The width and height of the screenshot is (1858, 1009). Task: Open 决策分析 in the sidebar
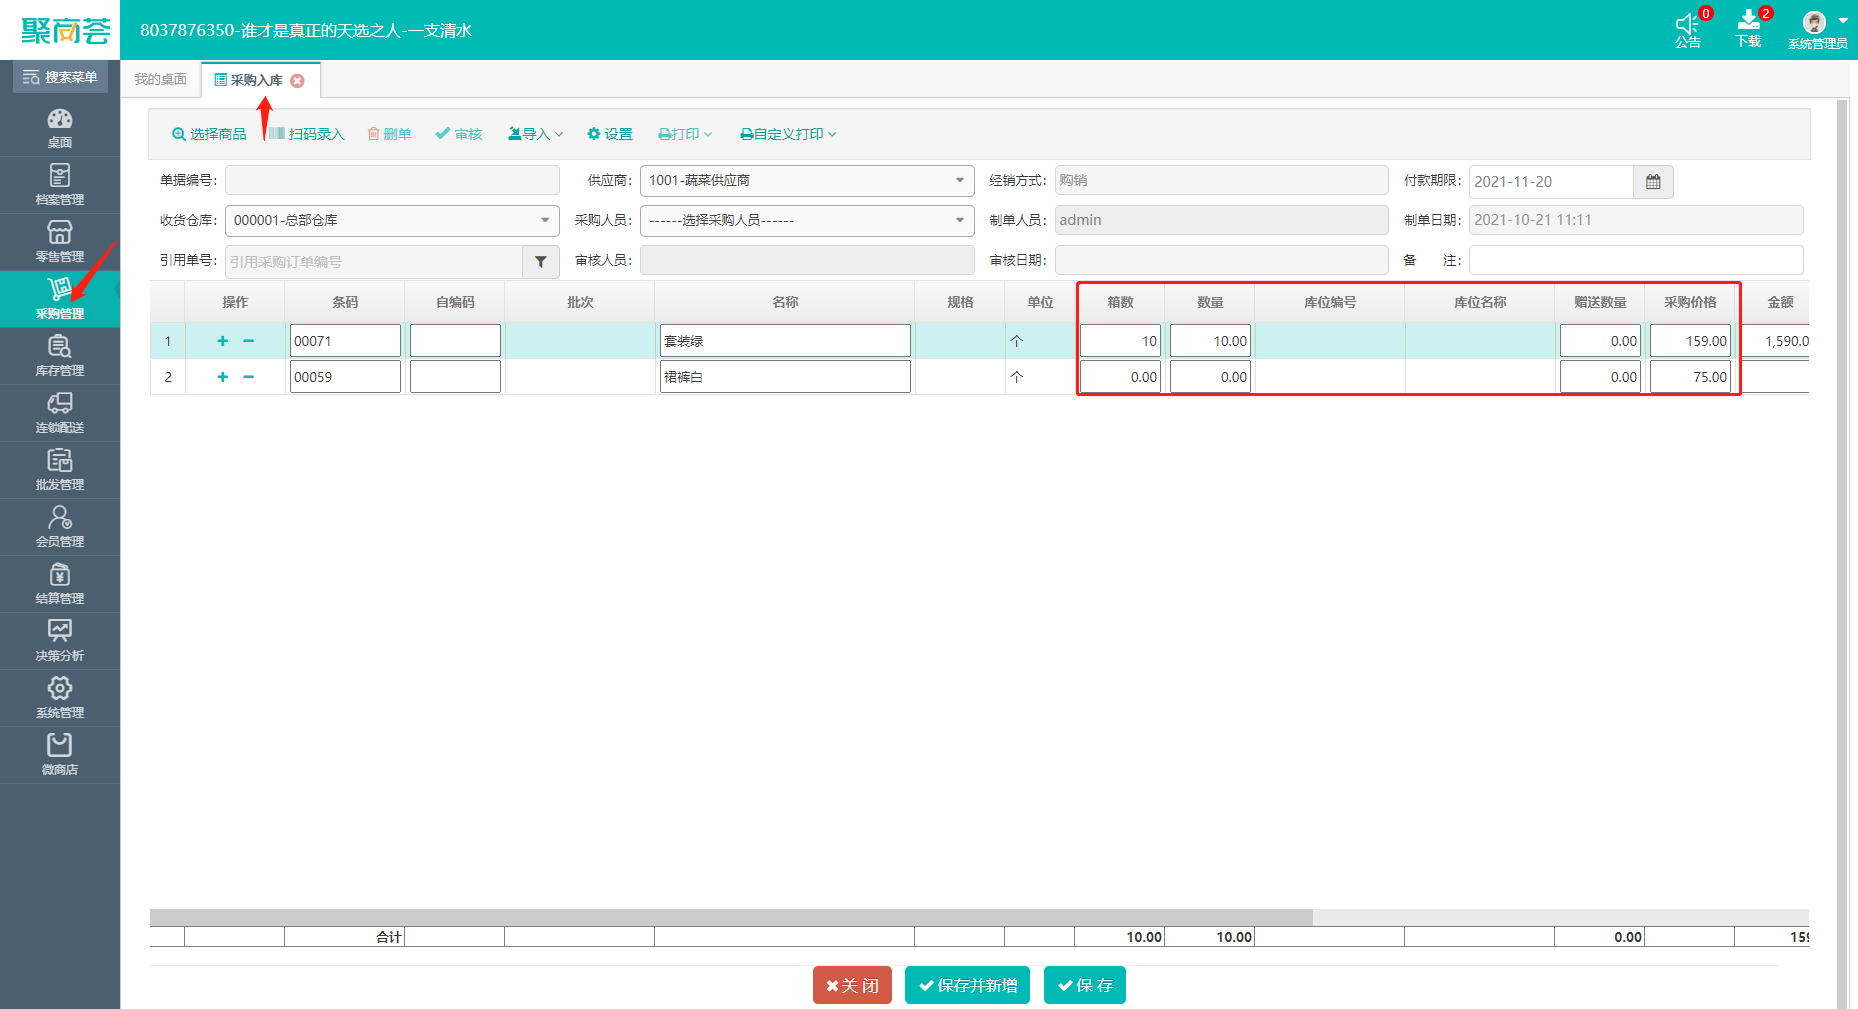pos(60,641)
